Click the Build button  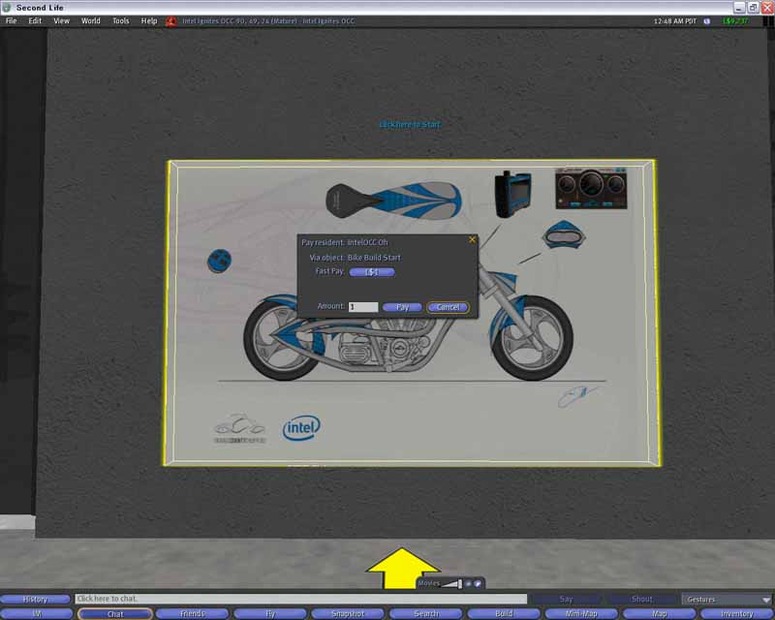(x=504, y=614)
